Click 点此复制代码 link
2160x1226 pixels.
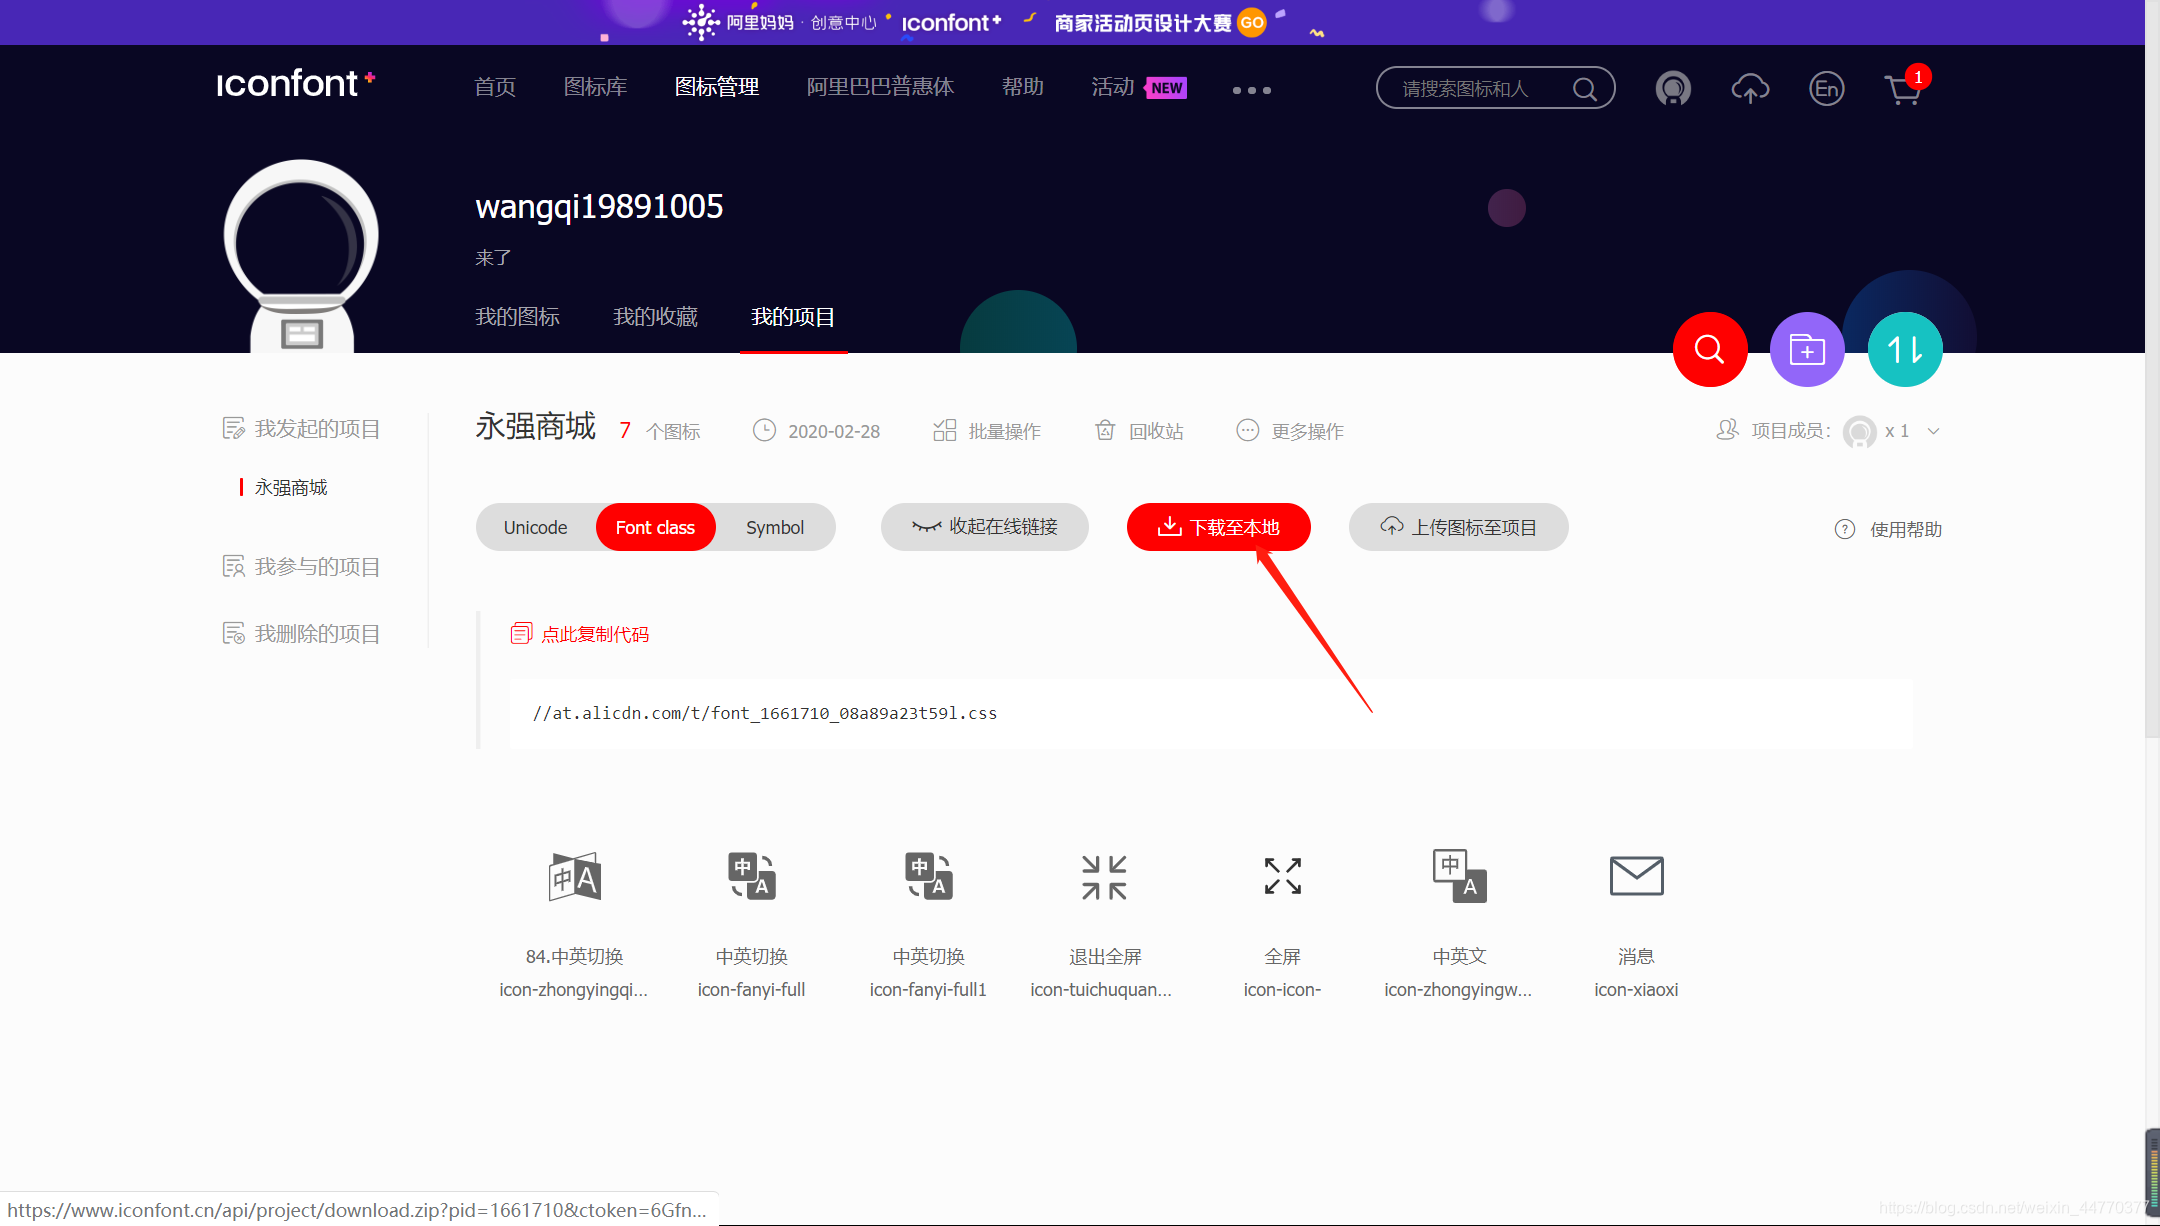(595, 634)
